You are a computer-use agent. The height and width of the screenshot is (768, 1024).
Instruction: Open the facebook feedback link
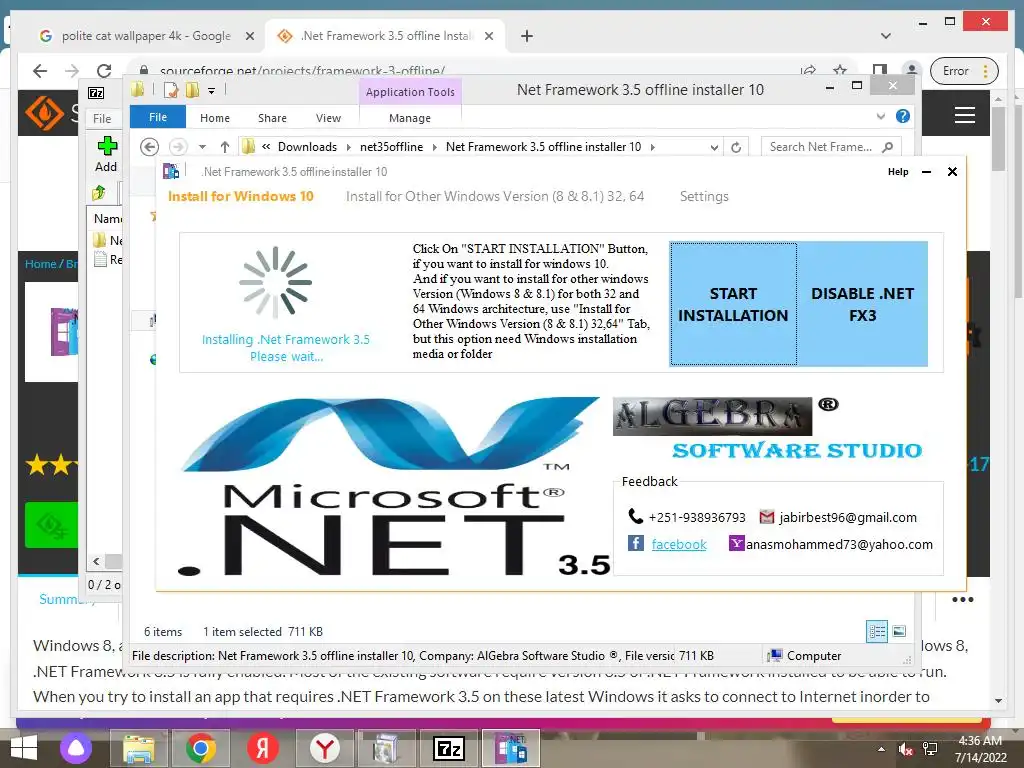[x=679, y=544]
